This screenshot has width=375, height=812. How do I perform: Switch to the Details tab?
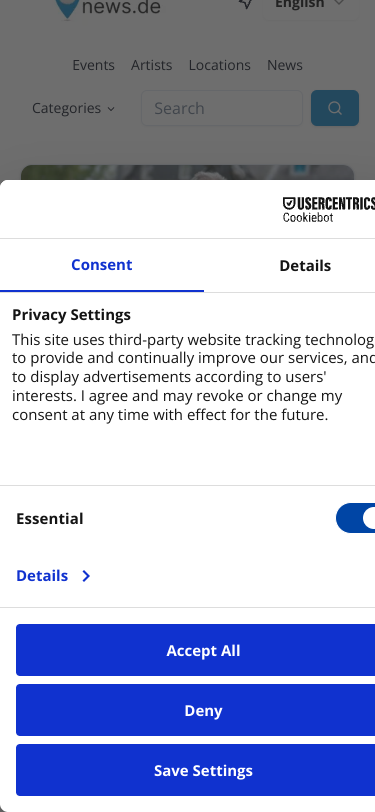305,265
